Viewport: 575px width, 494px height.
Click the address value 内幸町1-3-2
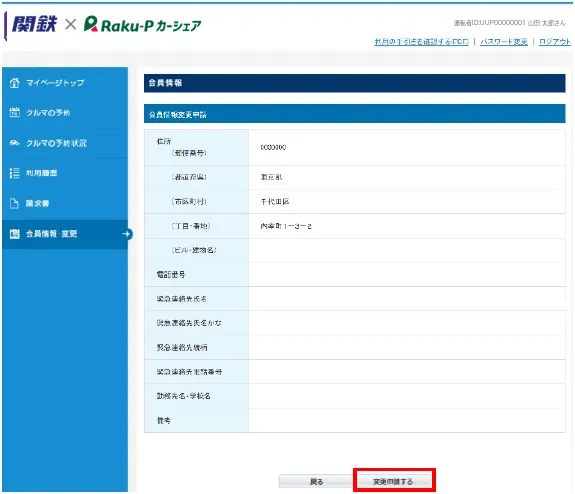coord(286,226)
